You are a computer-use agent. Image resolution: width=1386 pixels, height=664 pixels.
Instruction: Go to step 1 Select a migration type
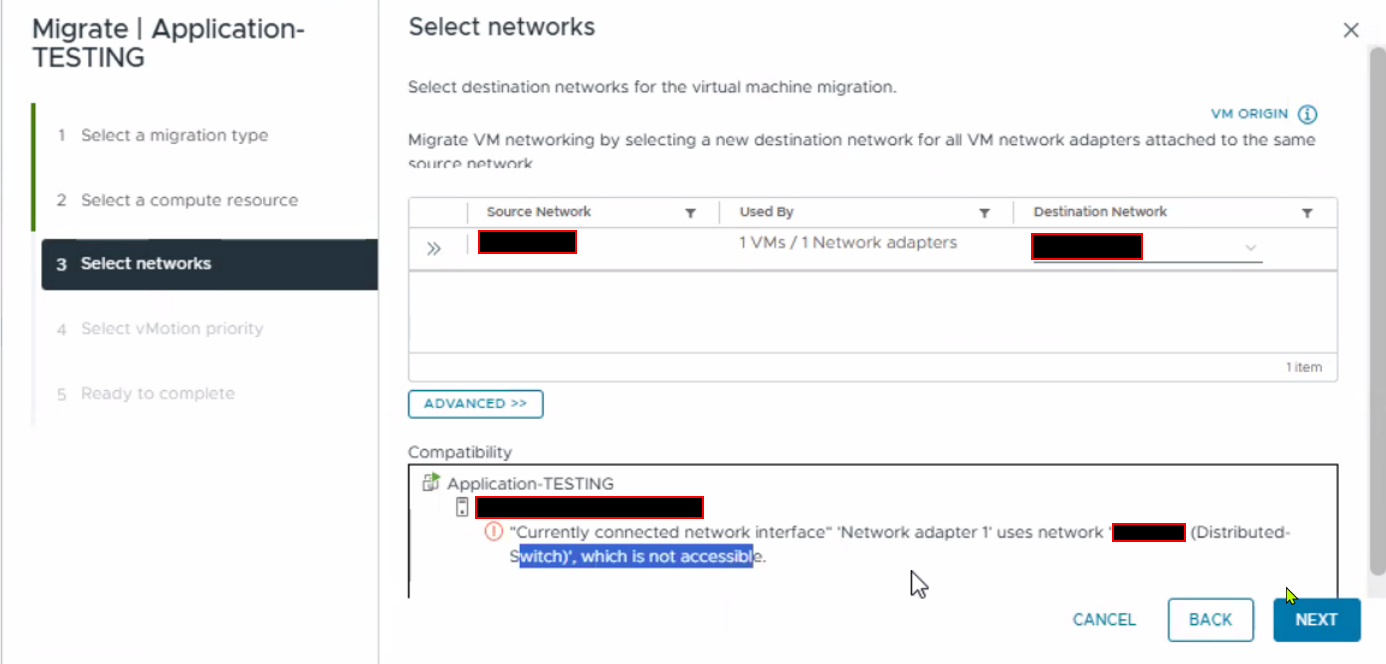[x=174, y=135]
